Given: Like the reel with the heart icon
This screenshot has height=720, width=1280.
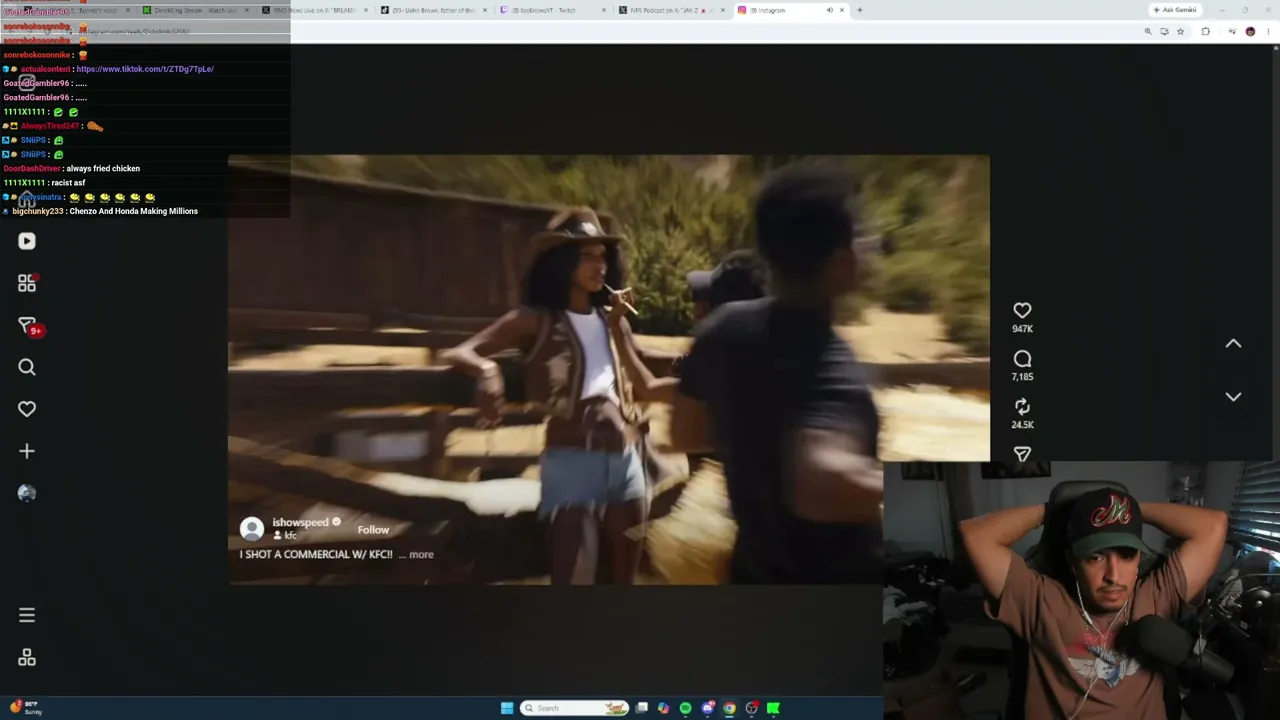Looking at the screenshot, I should (1022, 311).
